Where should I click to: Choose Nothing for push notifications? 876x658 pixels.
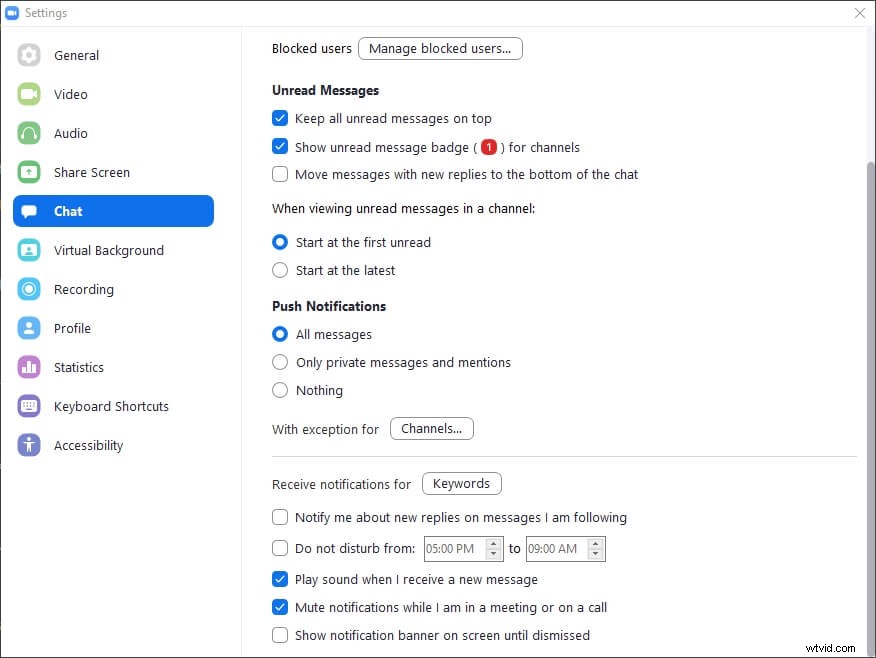click(x=280, y=390)
